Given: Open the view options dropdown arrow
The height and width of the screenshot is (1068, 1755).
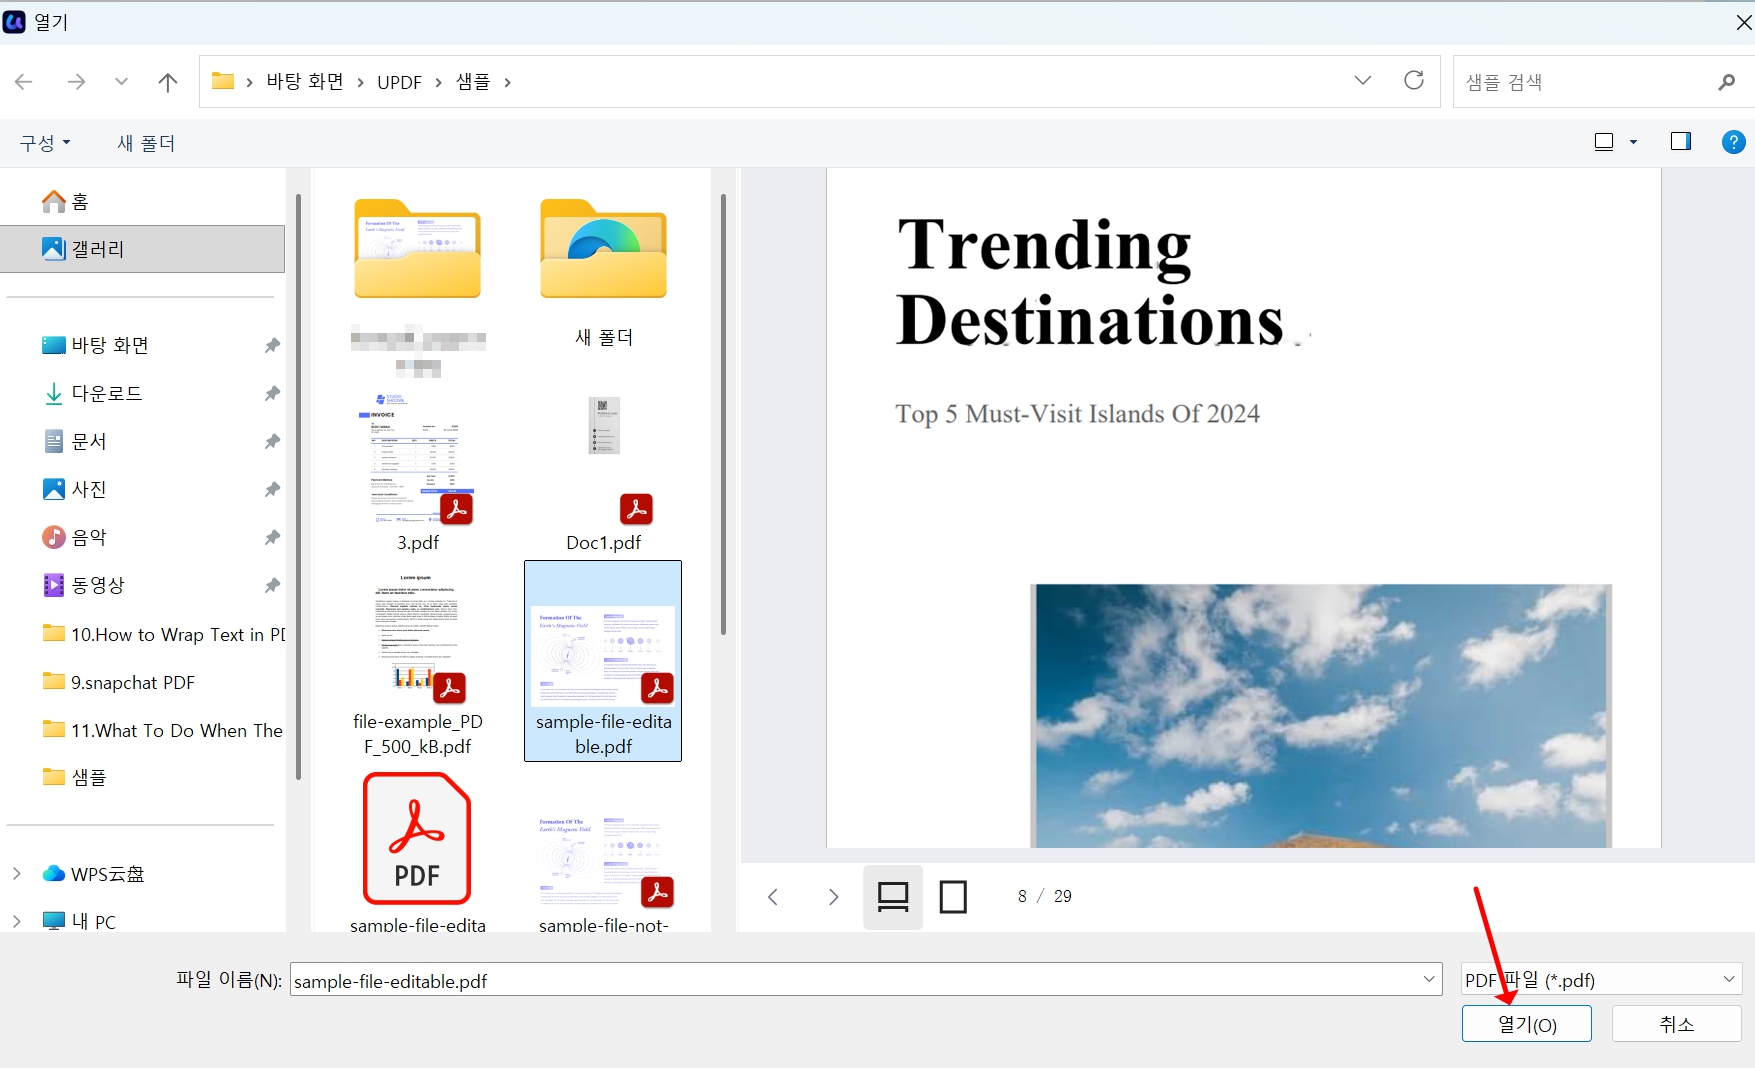Looking at the screenshot, I should coord(1633,142).
